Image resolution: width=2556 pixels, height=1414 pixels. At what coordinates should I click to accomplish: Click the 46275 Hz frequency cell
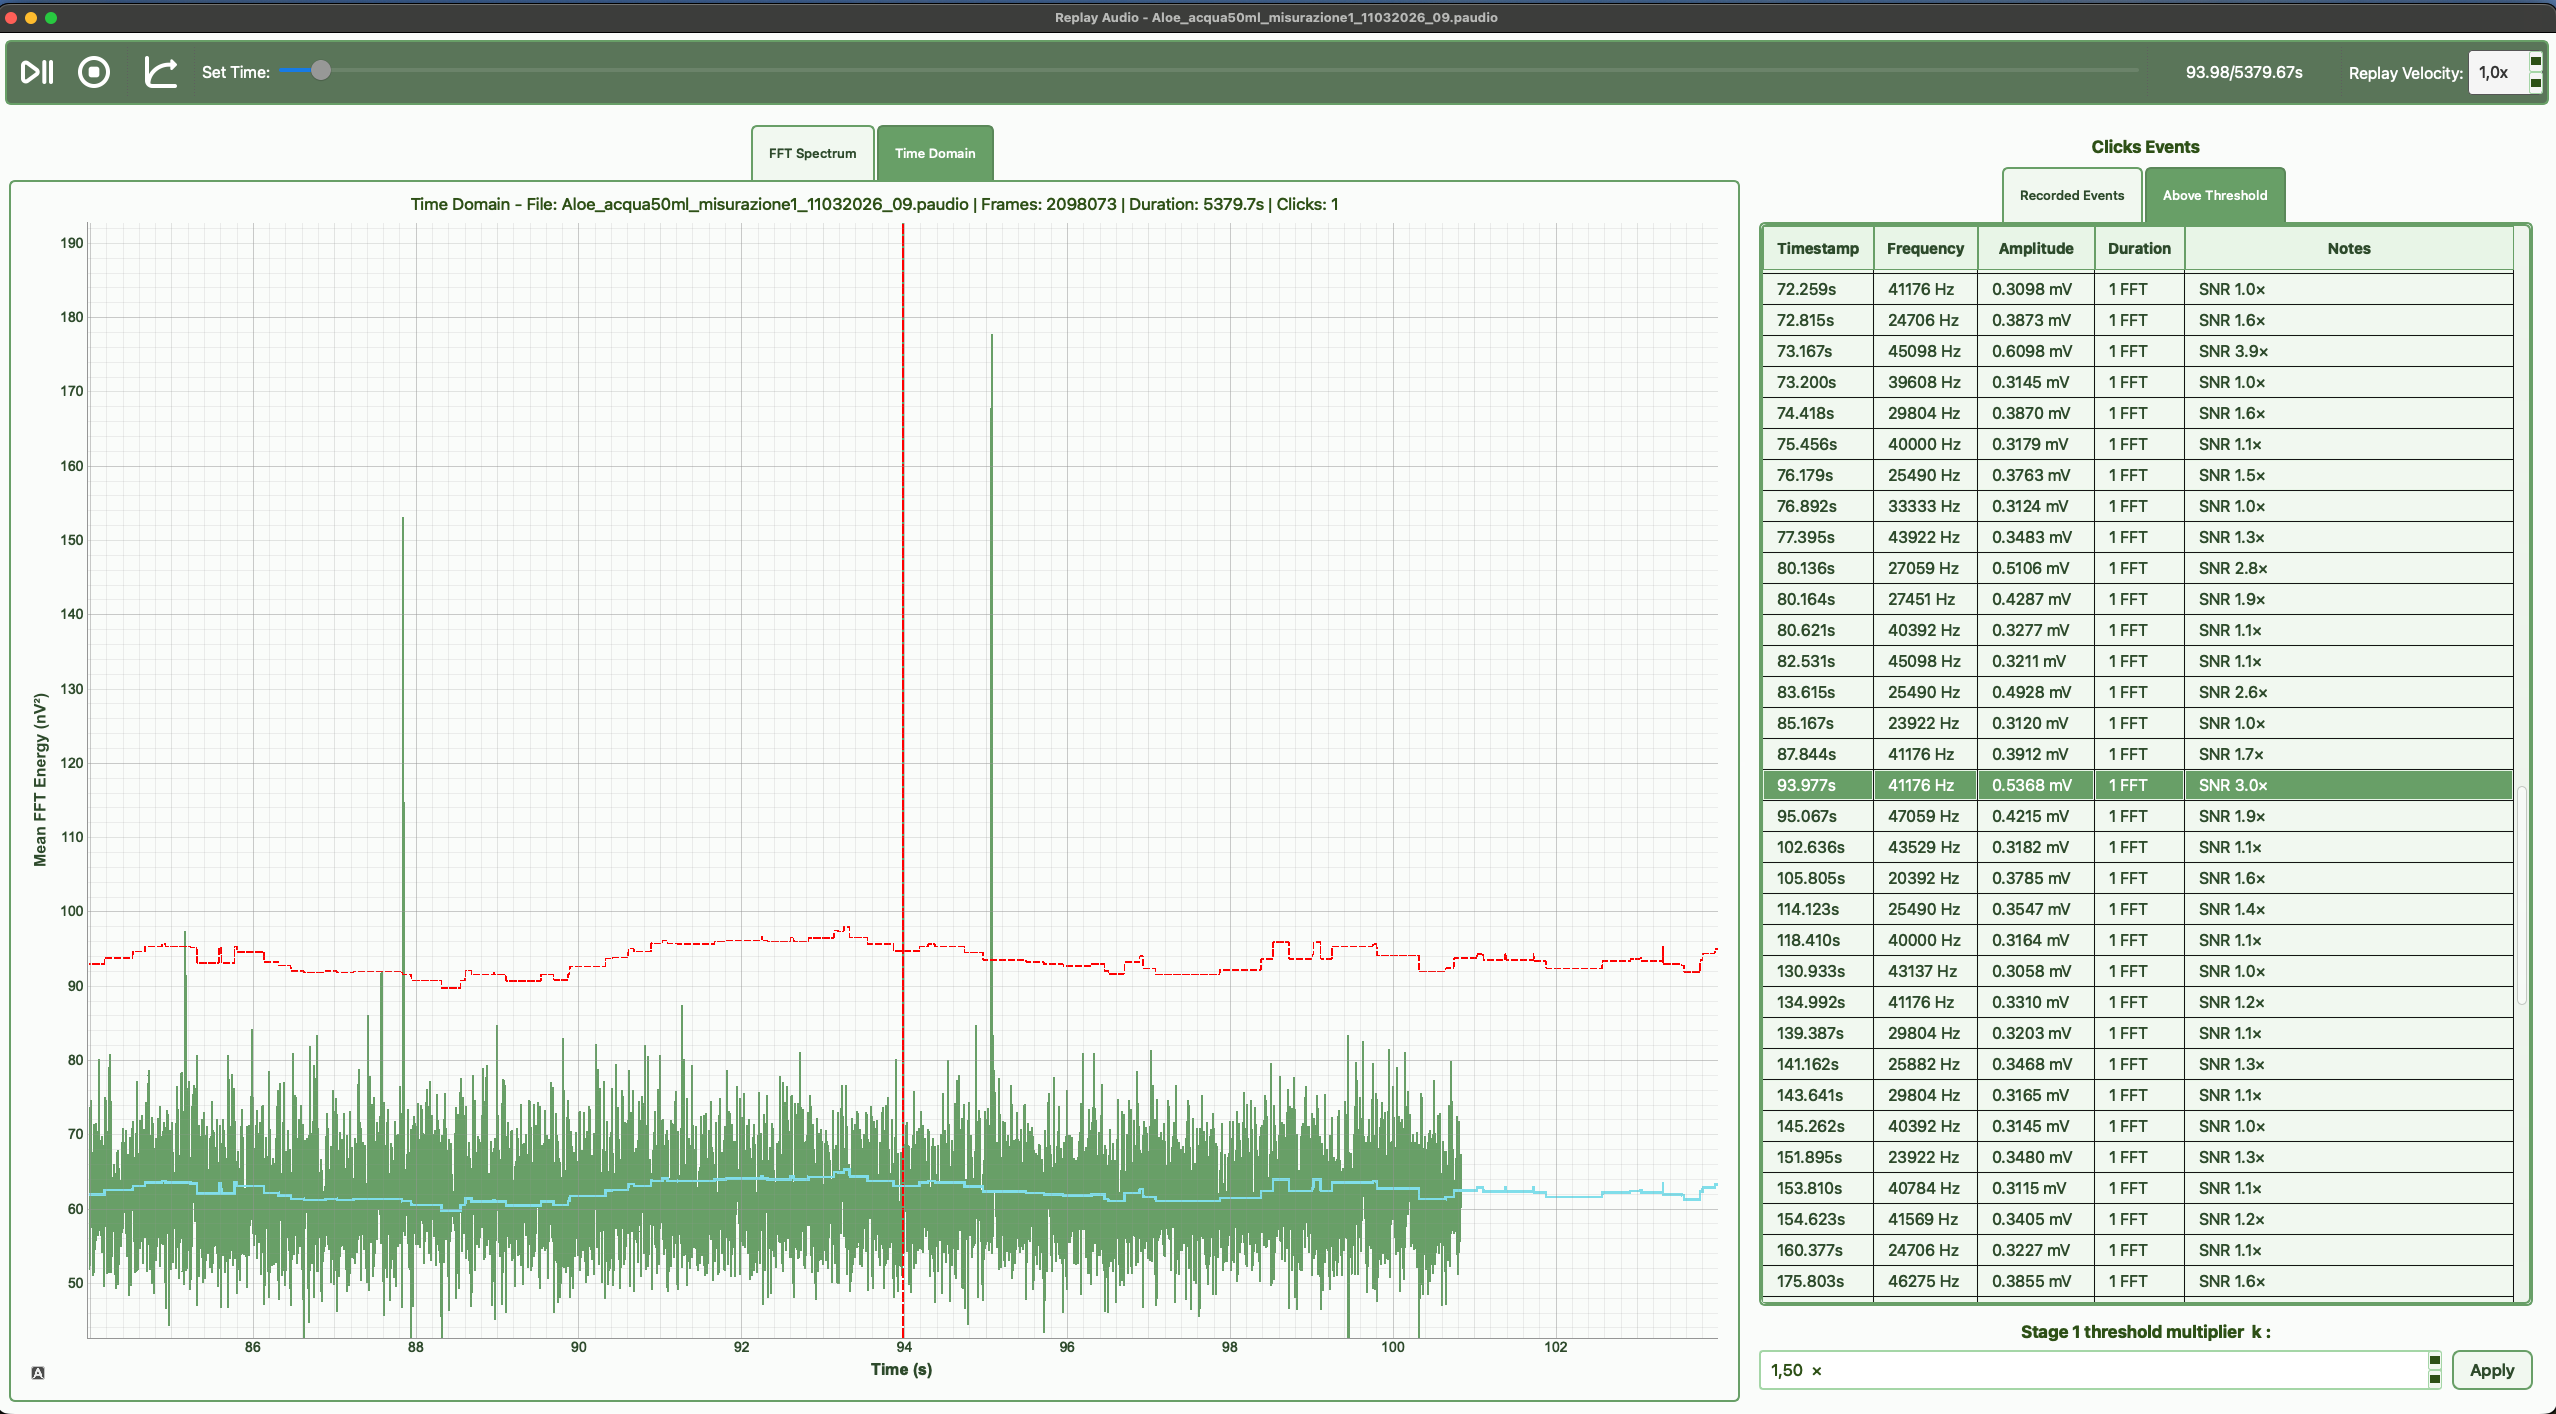pos(1925,1281)
